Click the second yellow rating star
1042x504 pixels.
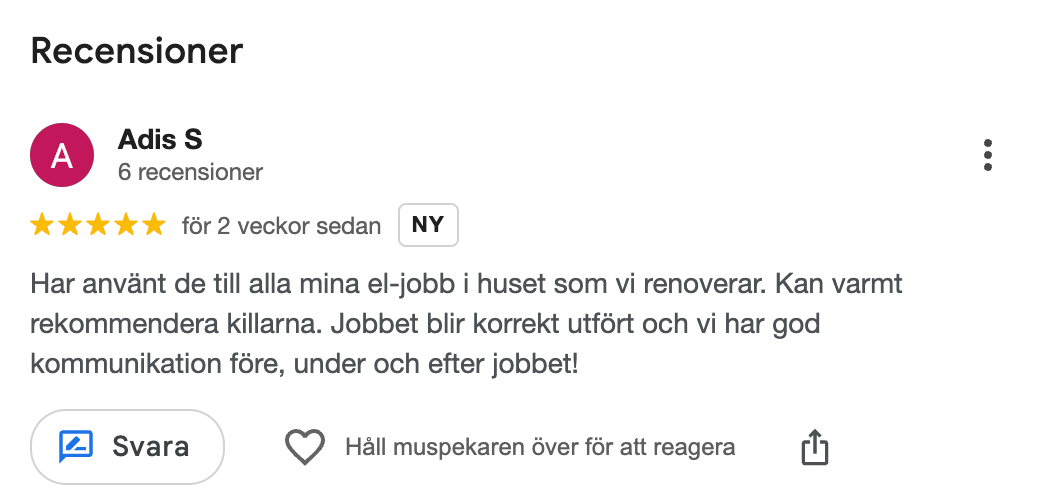[70, 225]
